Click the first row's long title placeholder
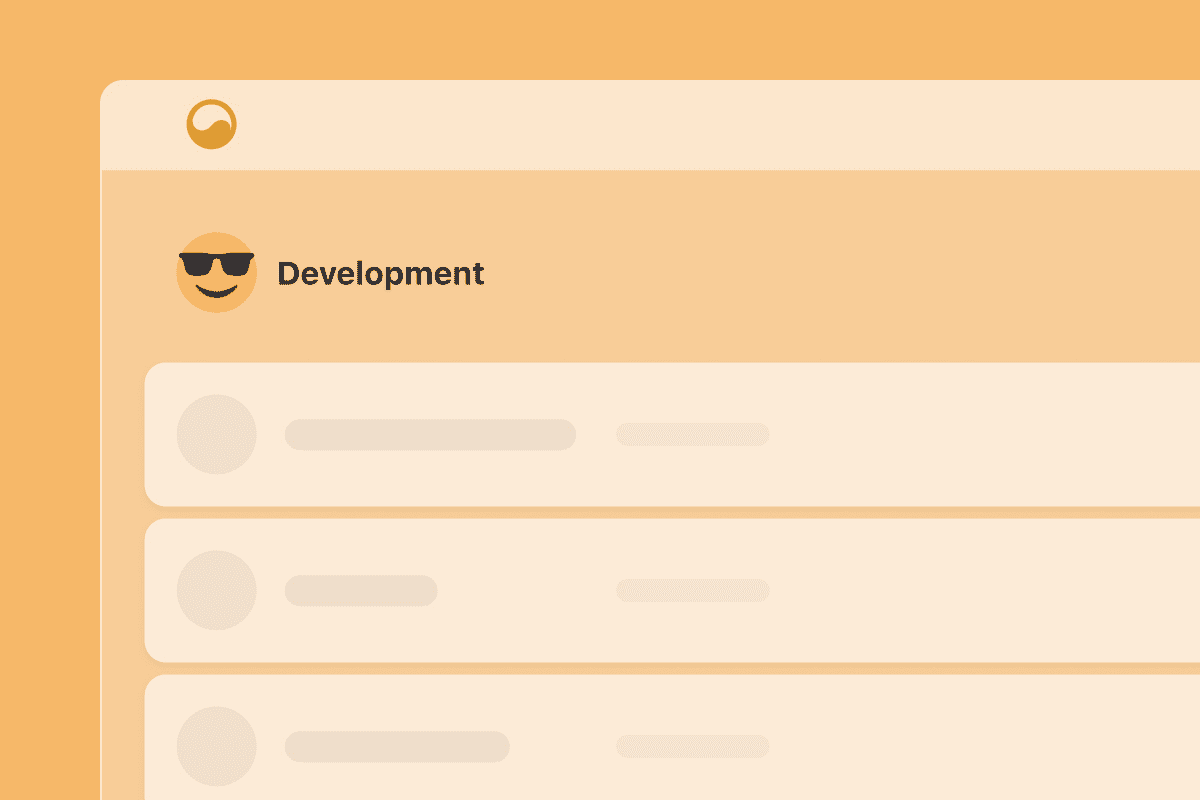Screen dimensions: 1200x800 [x=430, y=435]
